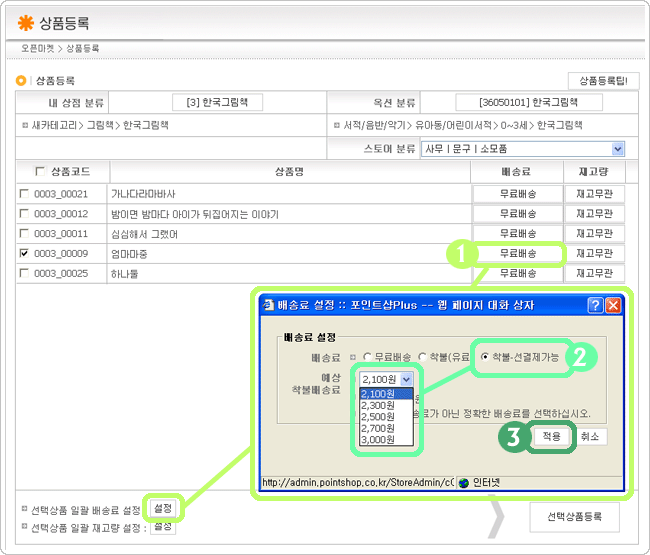
Task: Click the orange asterisk 상품등록 header icon
Action: (x=26, y=22)
